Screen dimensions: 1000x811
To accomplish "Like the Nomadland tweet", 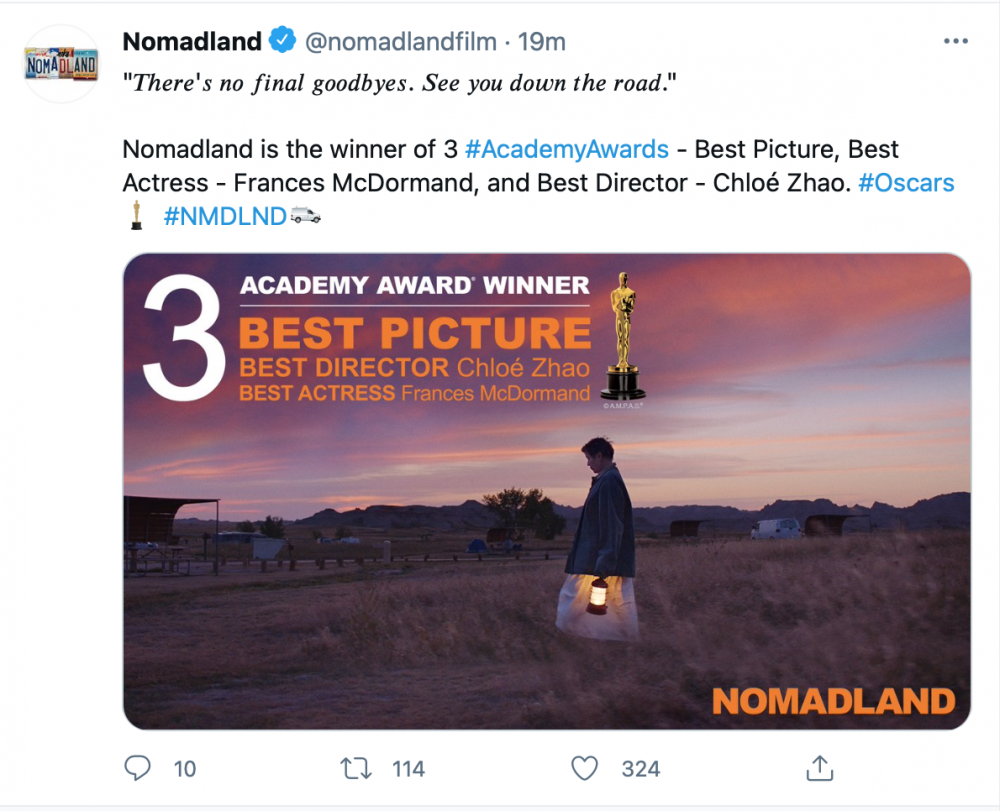I will click(584, 768).
